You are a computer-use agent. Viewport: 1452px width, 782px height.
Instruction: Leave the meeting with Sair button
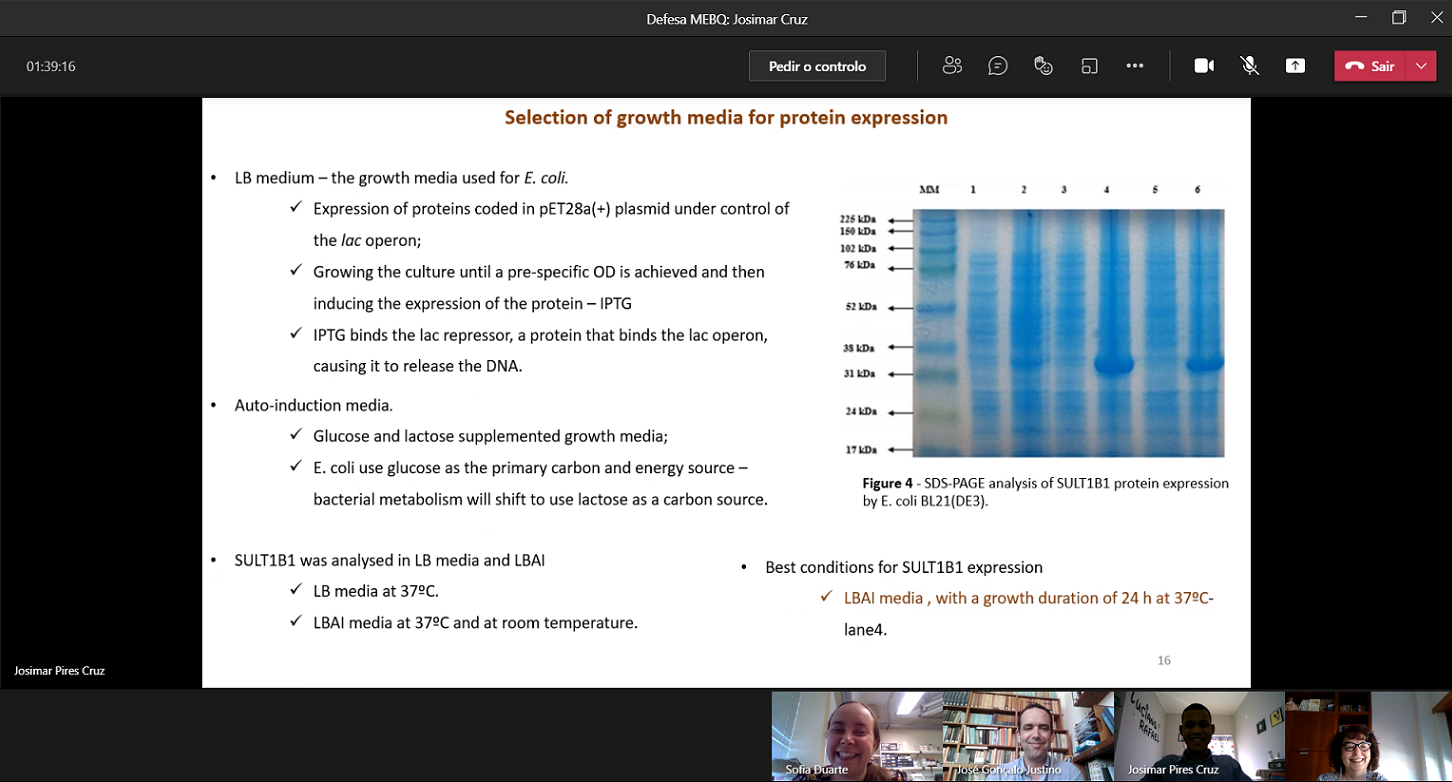point(1370,66)
